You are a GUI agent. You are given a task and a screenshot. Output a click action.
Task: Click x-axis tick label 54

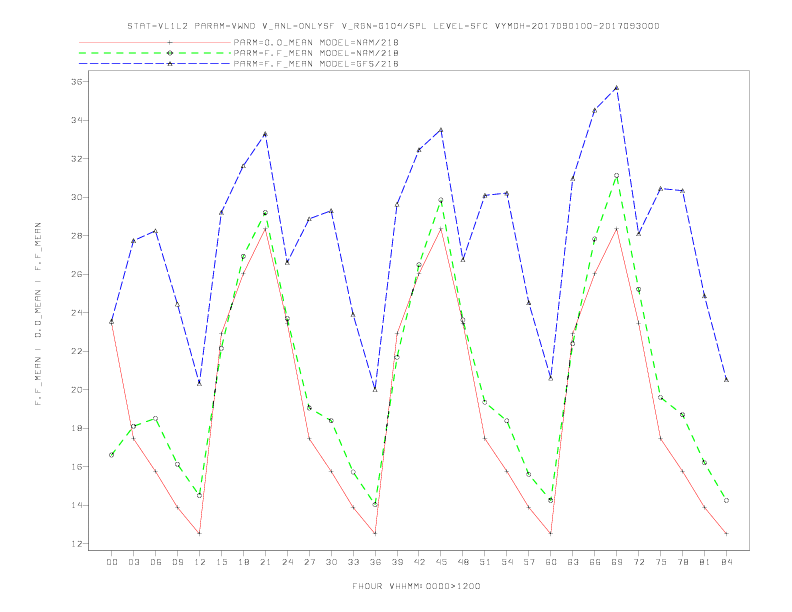[507, 562]
